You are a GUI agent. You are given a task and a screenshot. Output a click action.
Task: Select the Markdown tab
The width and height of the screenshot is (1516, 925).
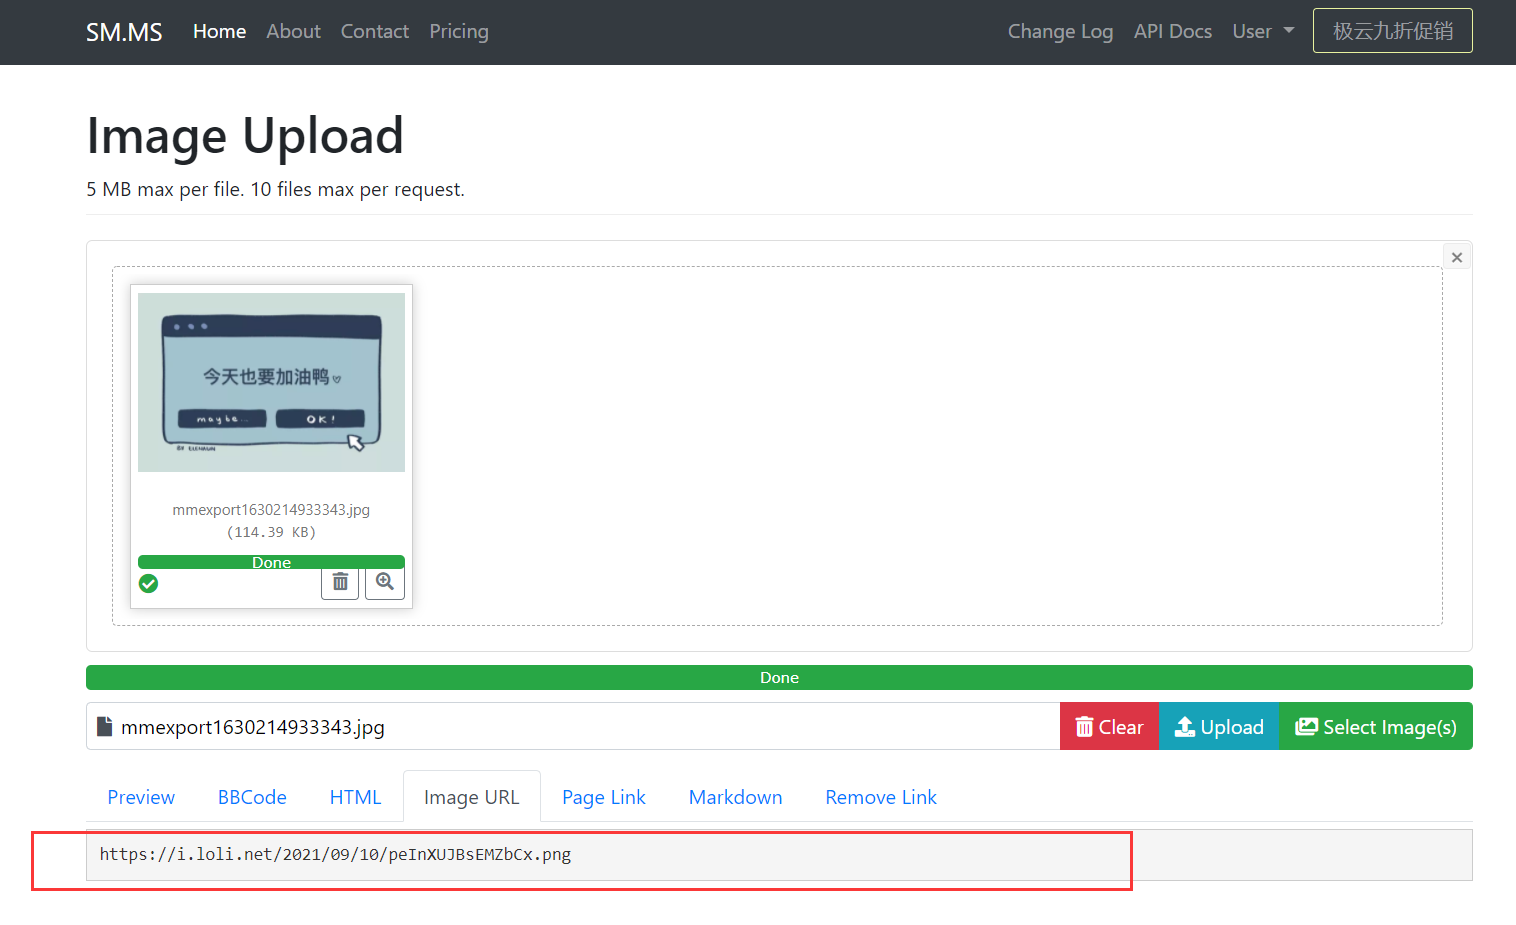coord(735,797)
